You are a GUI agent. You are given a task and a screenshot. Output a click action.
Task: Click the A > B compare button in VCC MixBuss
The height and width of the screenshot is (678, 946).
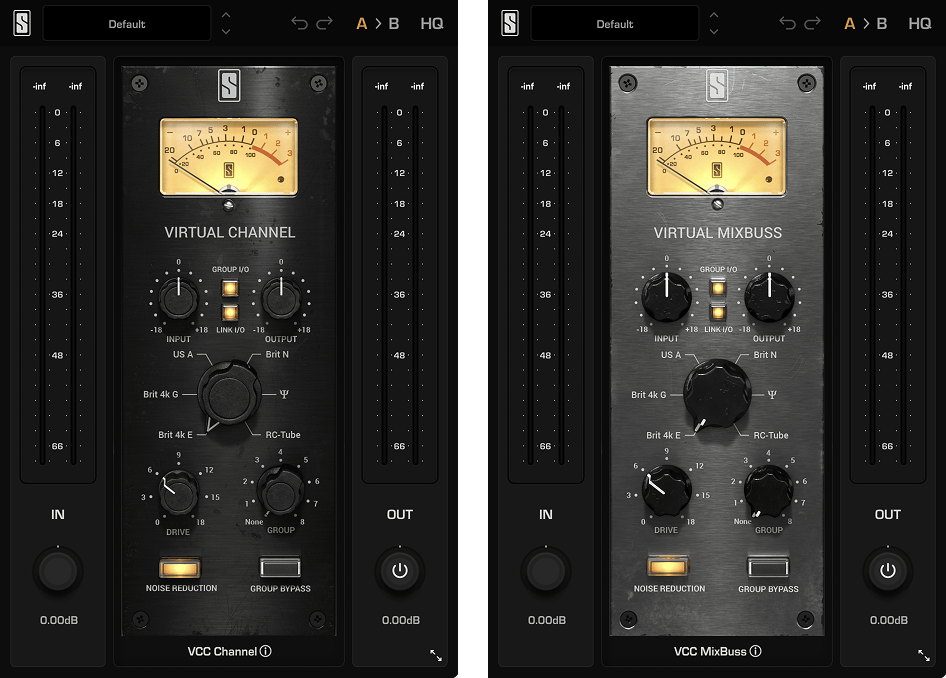(x=866, y=23)
